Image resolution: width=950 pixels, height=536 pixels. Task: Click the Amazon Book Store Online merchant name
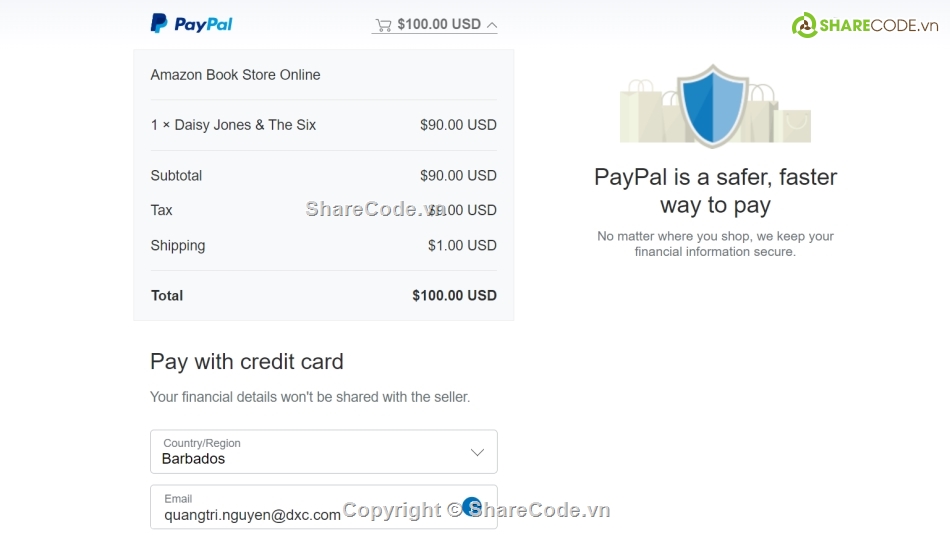pos(235,75)
